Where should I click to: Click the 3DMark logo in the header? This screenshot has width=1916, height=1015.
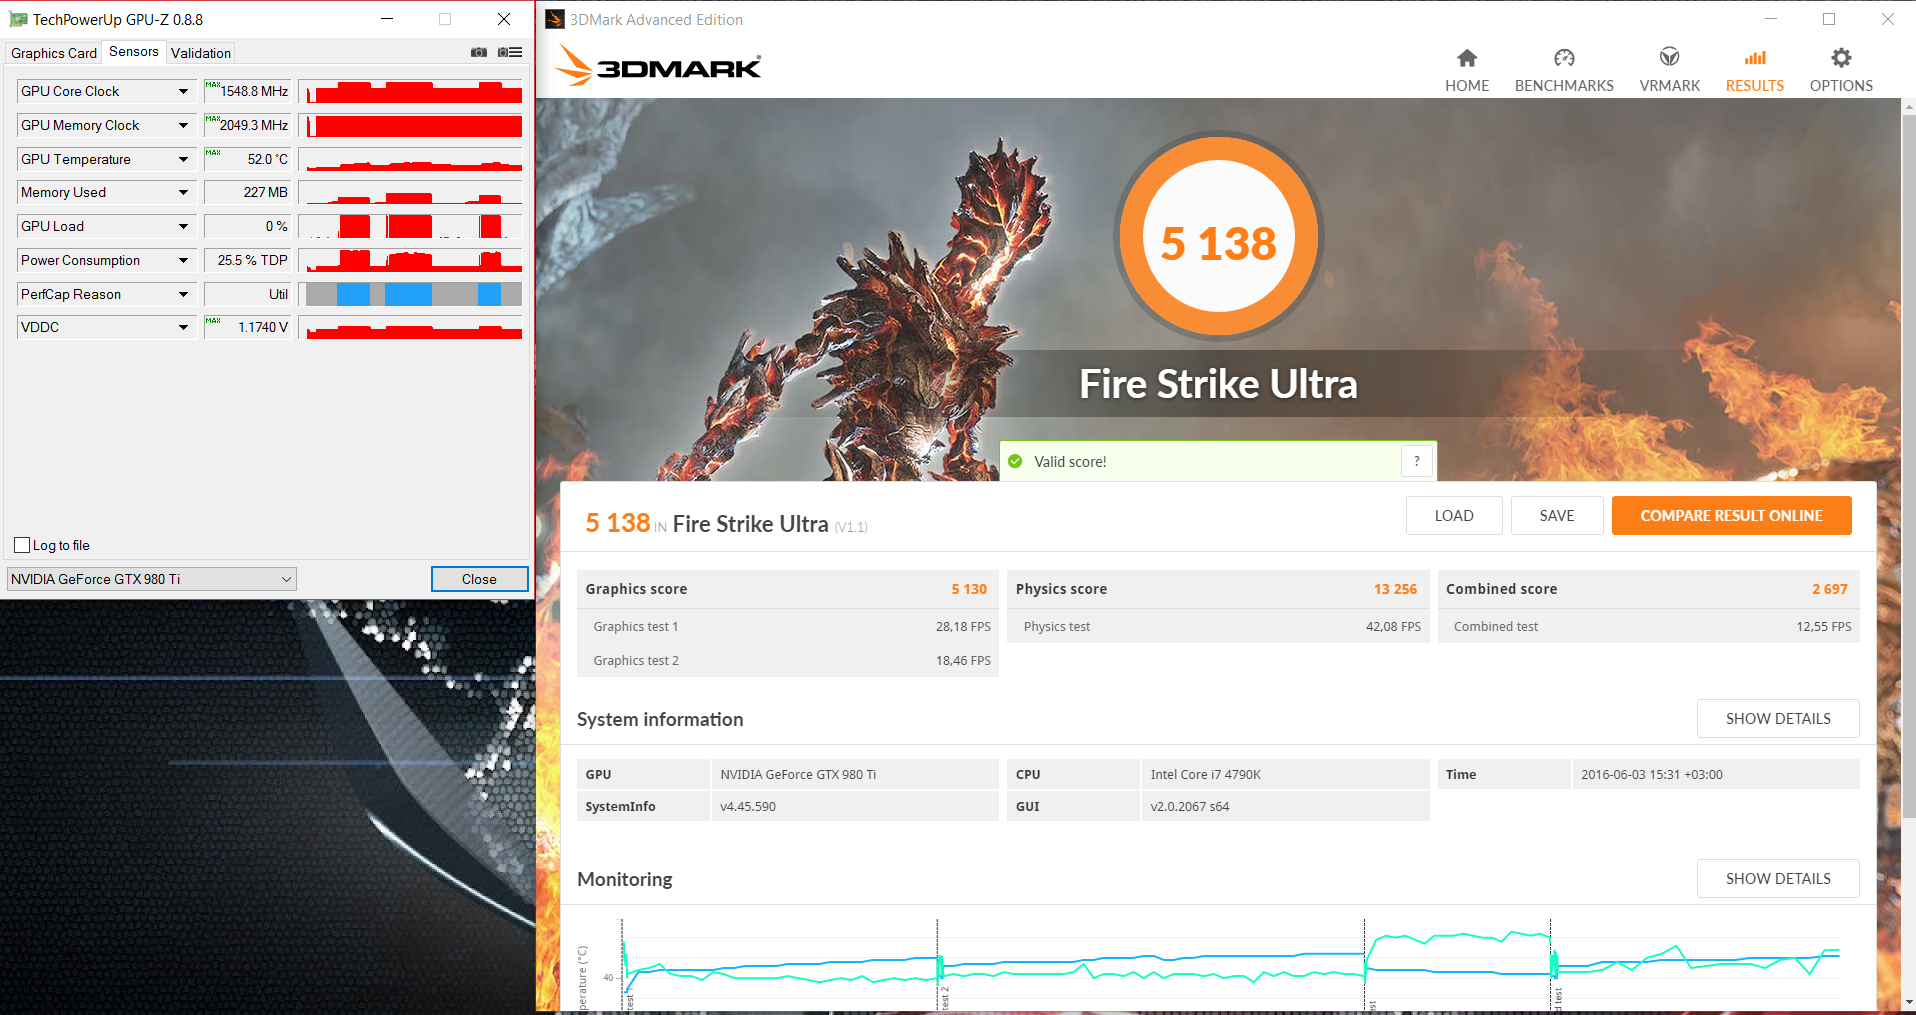click(658, 66)
